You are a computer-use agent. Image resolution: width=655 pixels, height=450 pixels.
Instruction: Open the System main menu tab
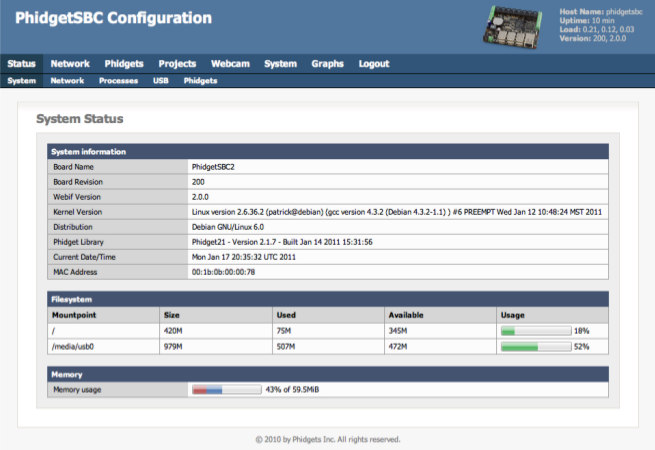[280, 64]
